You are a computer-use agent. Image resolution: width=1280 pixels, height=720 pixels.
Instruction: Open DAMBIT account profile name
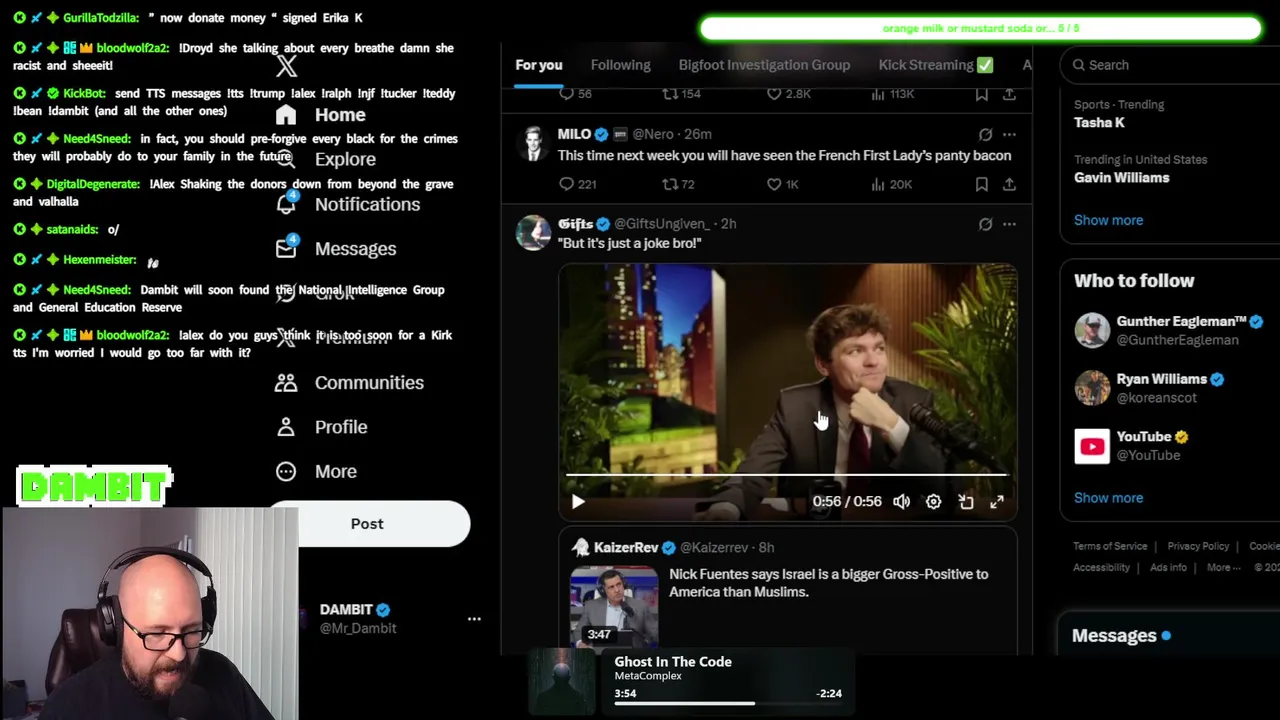[346, 609]
